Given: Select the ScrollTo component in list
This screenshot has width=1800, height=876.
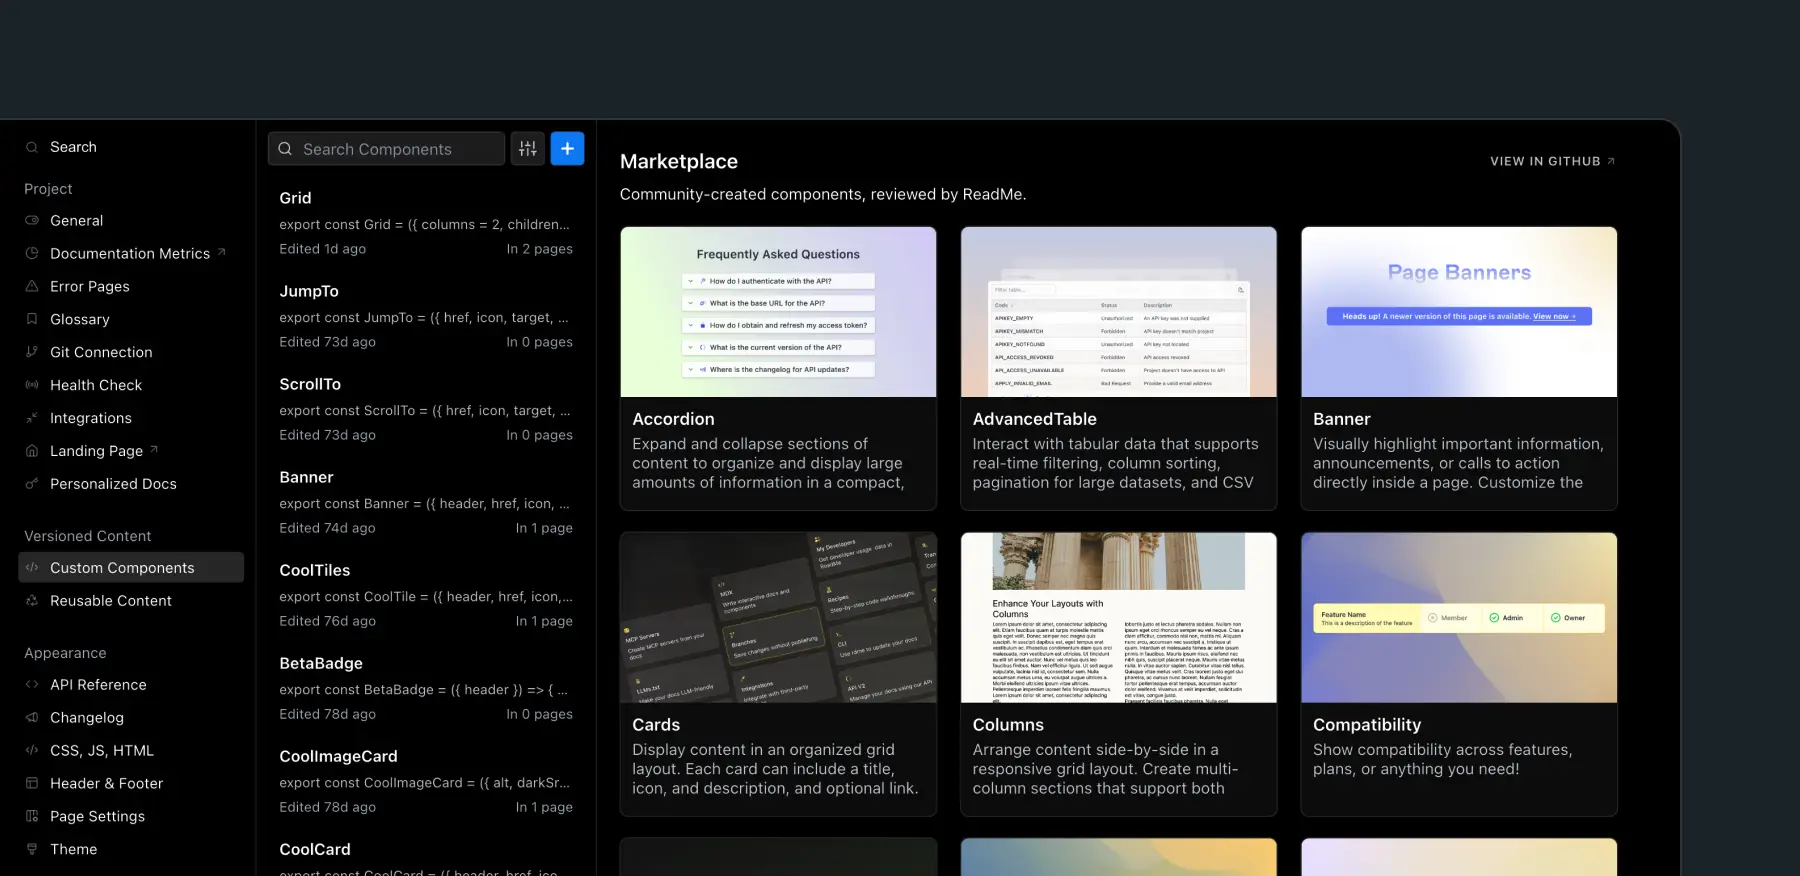Looking at the screenshot, I should click(426, 409).
